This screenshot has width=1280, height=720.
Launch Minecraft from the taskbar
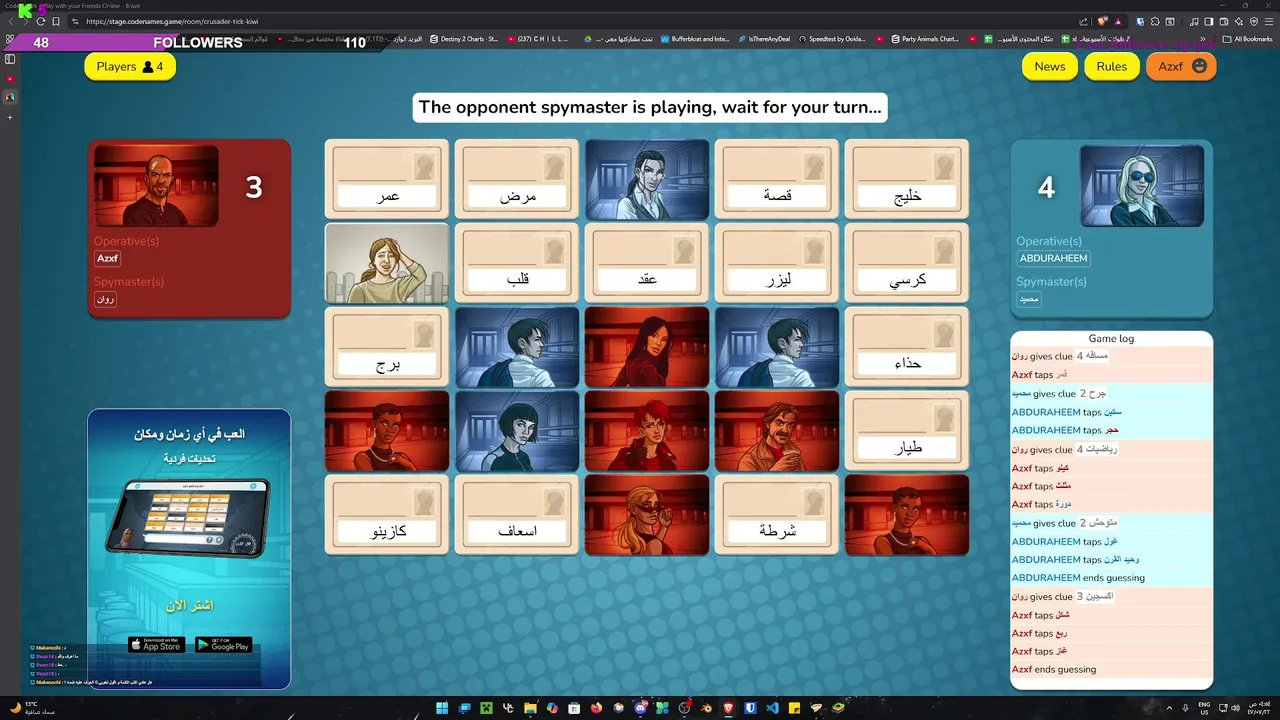pyautogui.click(x=486, y=708)
